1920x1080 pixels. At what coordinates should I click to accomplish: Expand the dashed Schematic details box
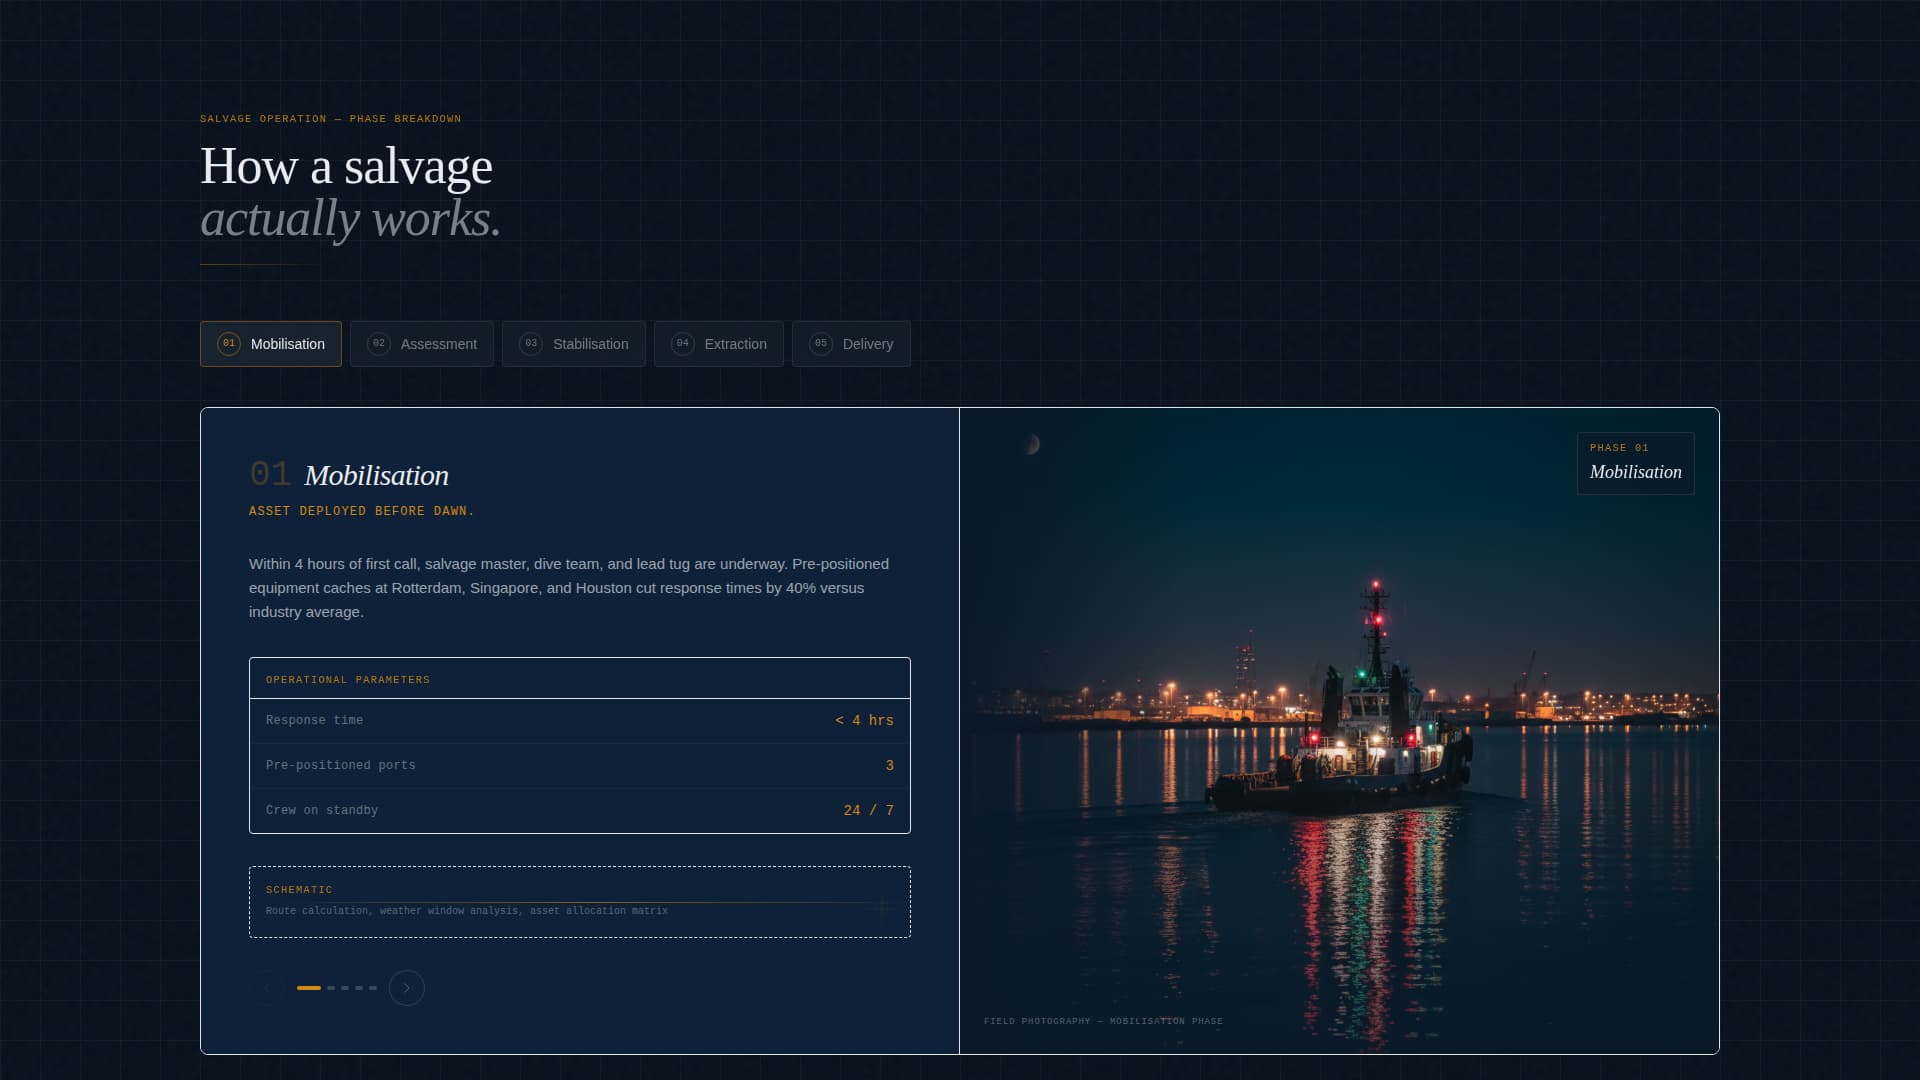[x=579, y=901]
